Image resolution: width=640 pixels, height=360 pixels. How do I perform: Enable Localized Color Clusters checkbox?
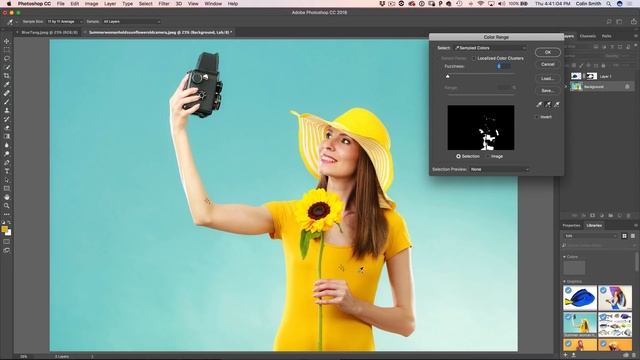point(474,58)
